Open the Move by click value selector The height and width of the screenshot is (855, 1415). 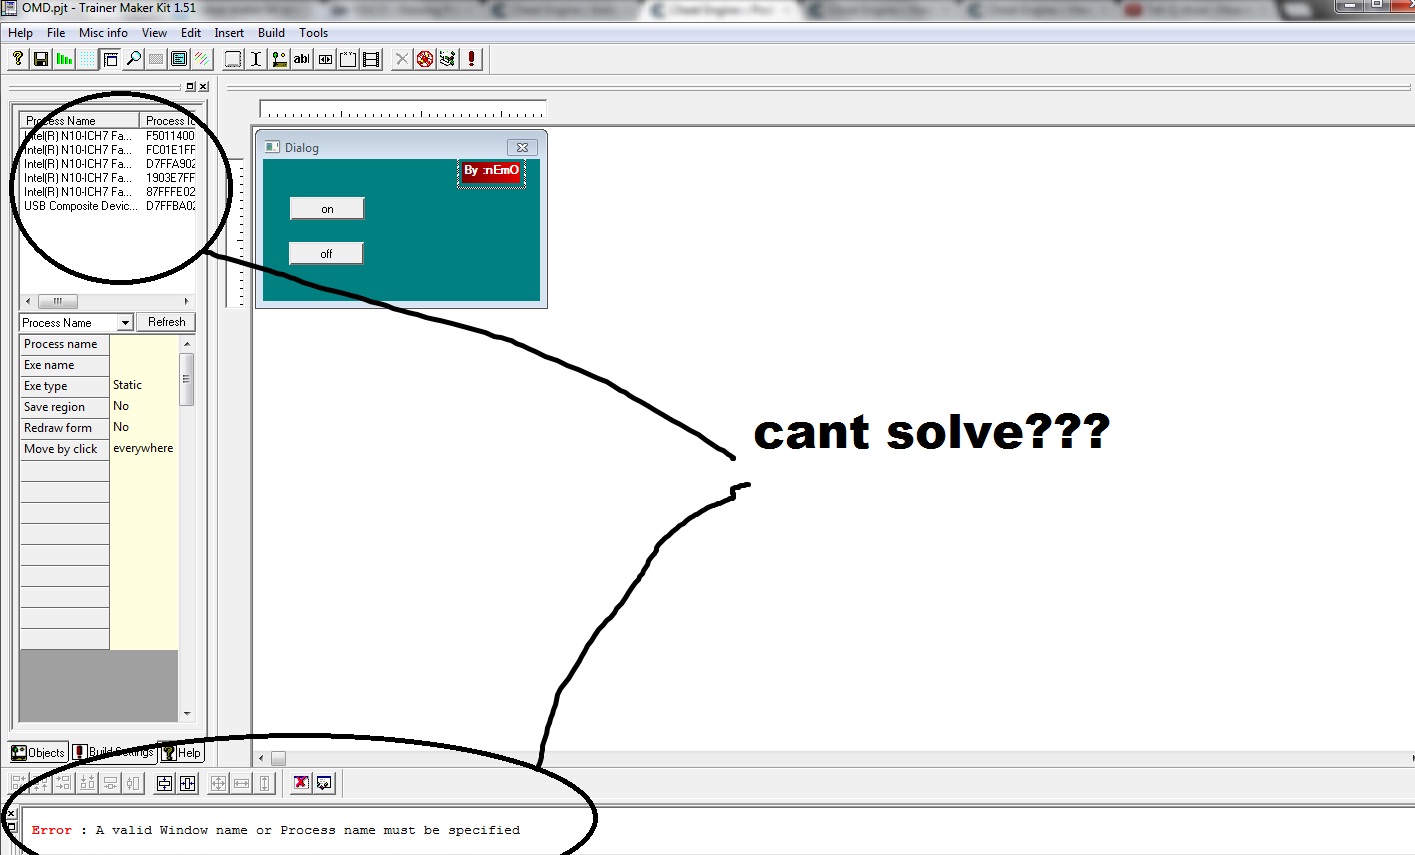(143, 448)
